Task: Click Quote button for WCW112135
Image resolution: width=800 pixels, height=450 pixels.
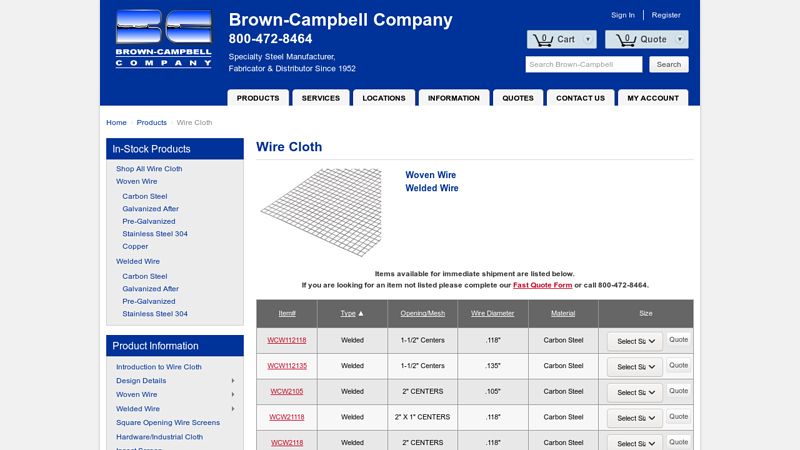Action: coord(679,365)
